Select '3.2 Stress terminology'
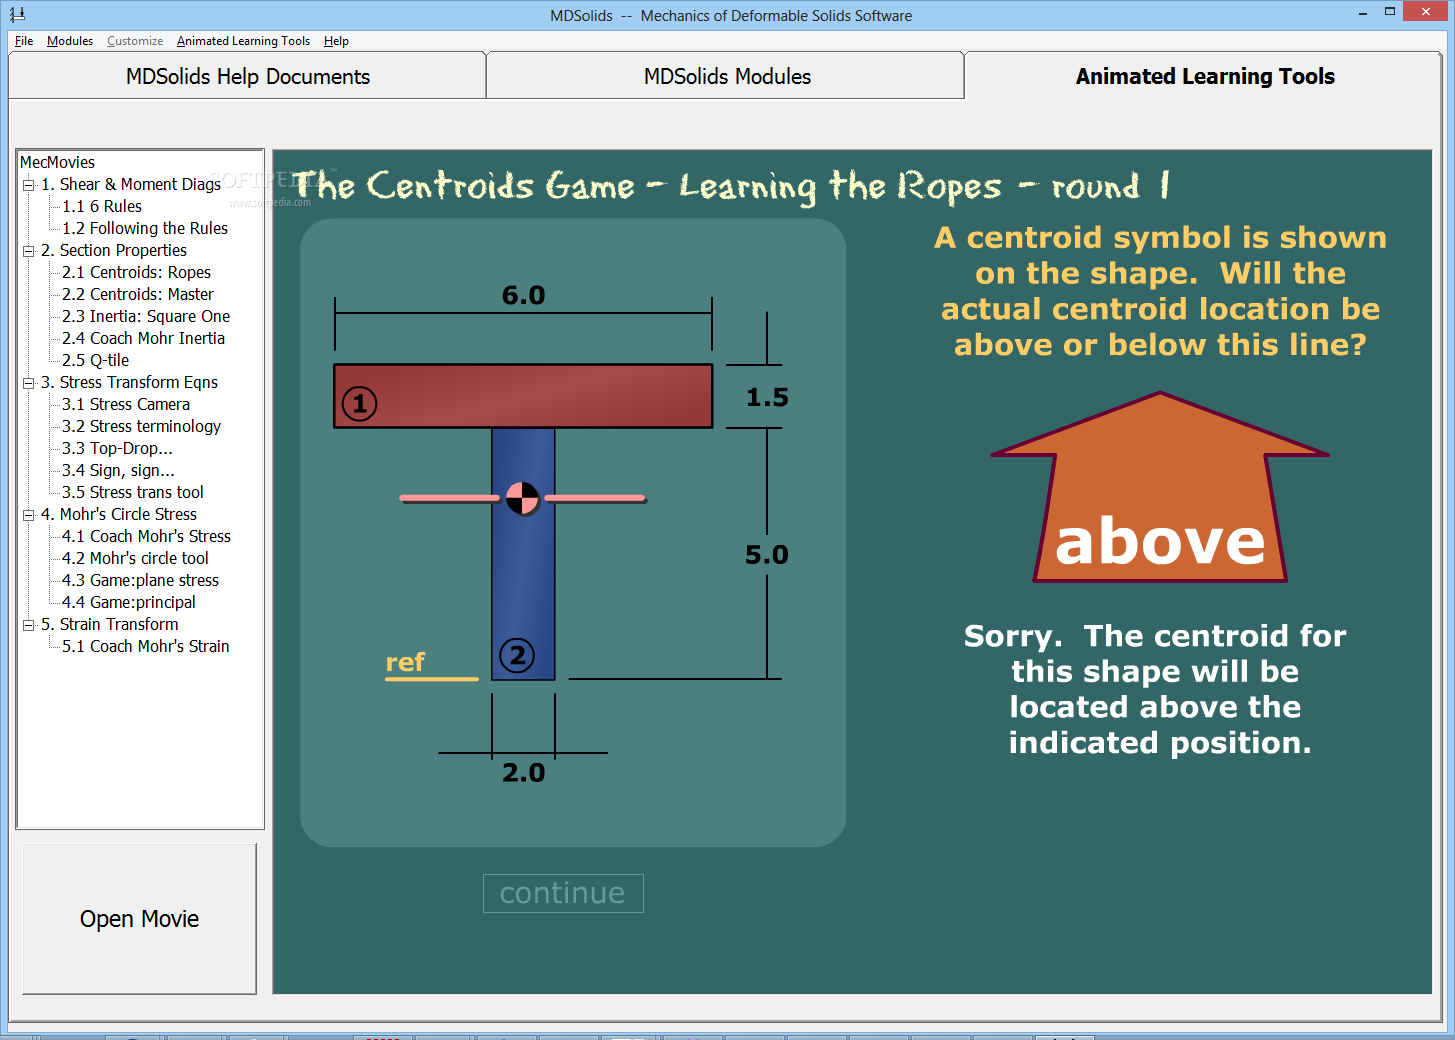This screenshot has width=1455, height=1040. [x=141, y=426]
